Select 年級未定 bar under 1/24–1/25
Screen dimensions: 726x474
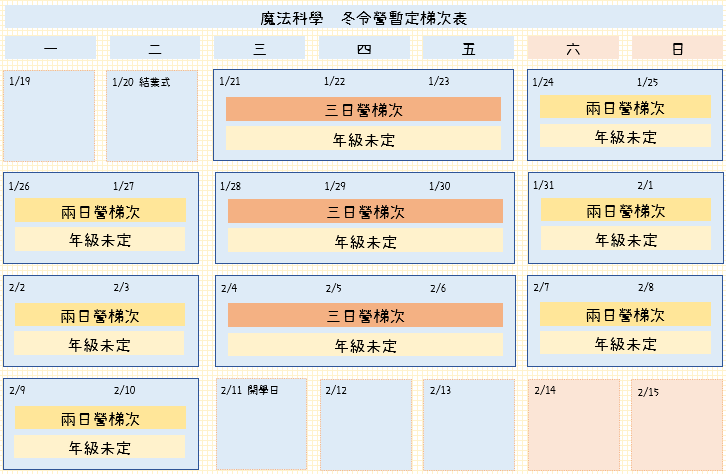pos(625,136)
